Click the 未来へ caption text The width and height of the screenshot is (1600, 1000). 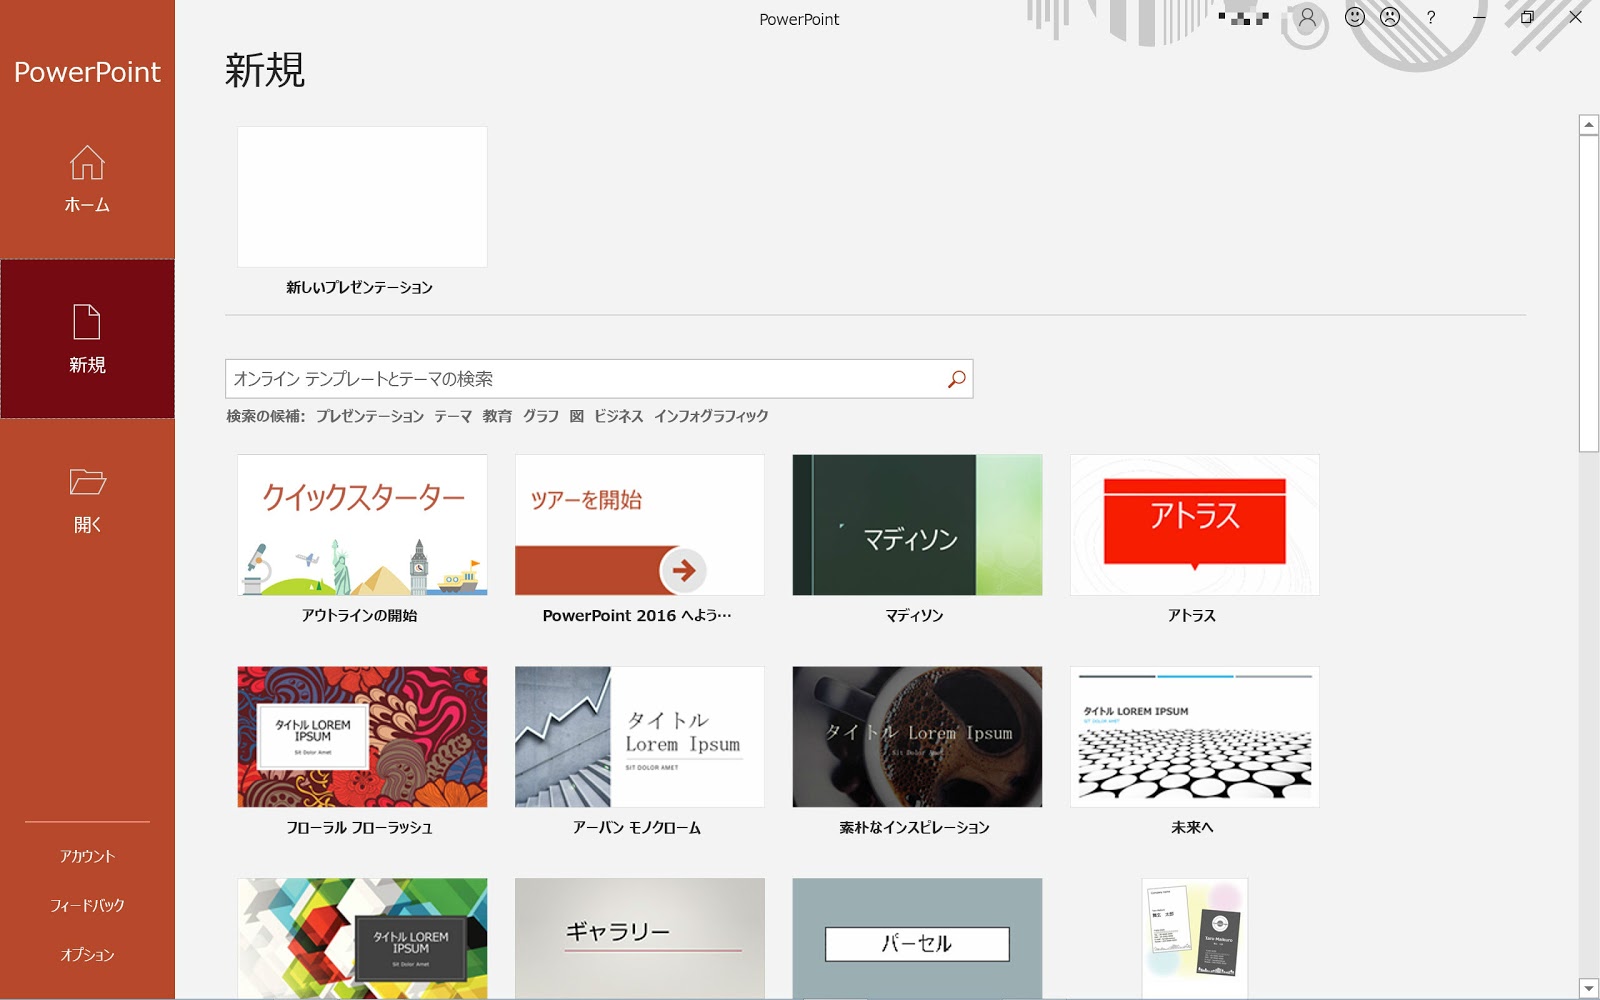1192,828
